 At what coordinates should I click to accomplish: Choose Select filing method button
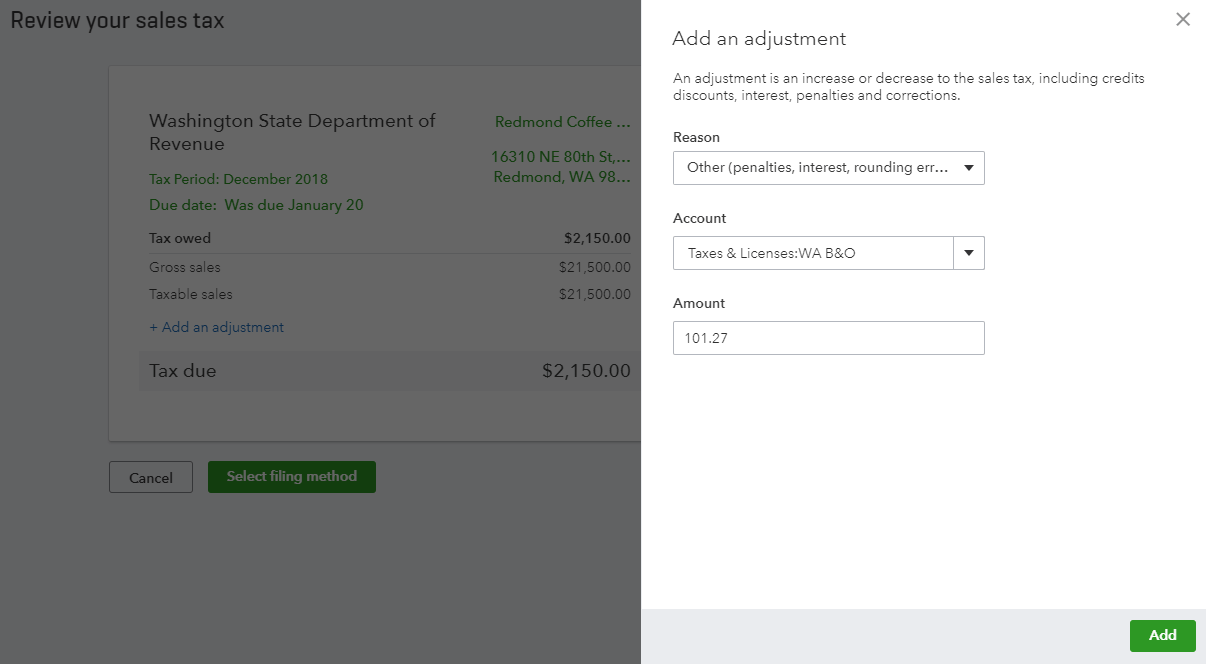[x=291, y=477]
